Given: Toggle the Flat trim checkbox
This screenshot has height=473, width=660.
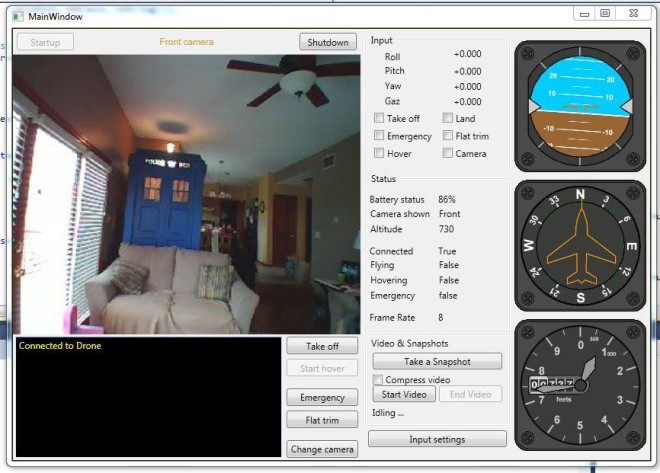Looking at the screenshot, I should point(447,136).
